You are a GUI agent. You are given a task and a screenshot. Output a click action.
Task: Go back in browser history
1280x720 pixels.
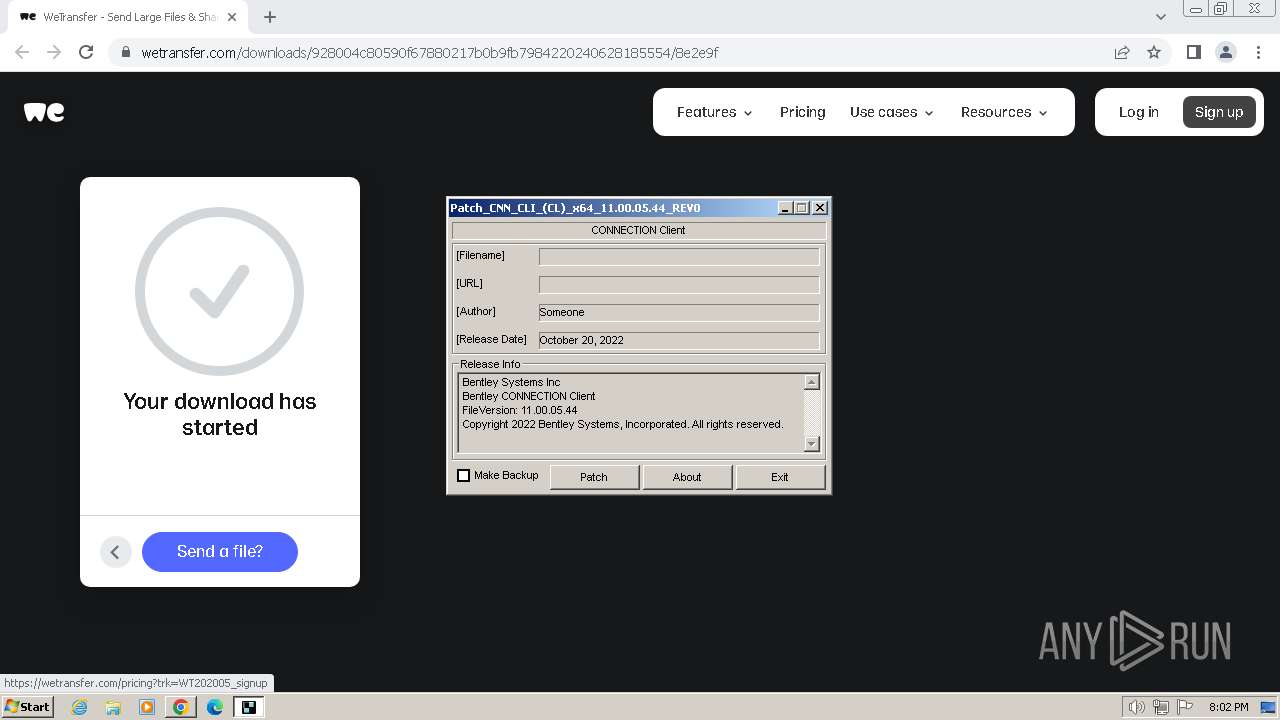tap(22, 52)
